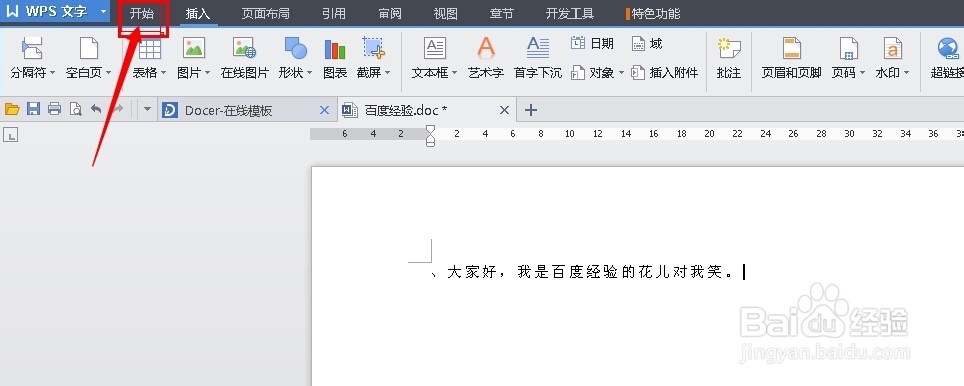Insert a chart (图表)

[335, 58]
